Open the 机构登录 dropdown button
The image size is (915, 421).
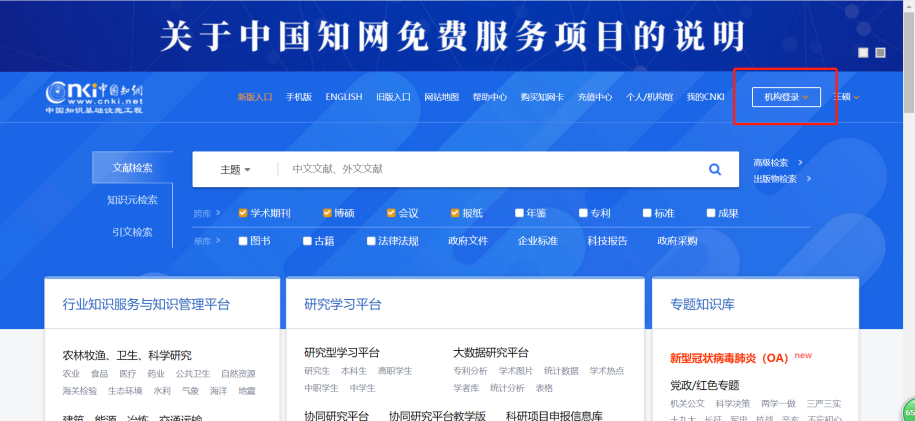coord(786,98)
